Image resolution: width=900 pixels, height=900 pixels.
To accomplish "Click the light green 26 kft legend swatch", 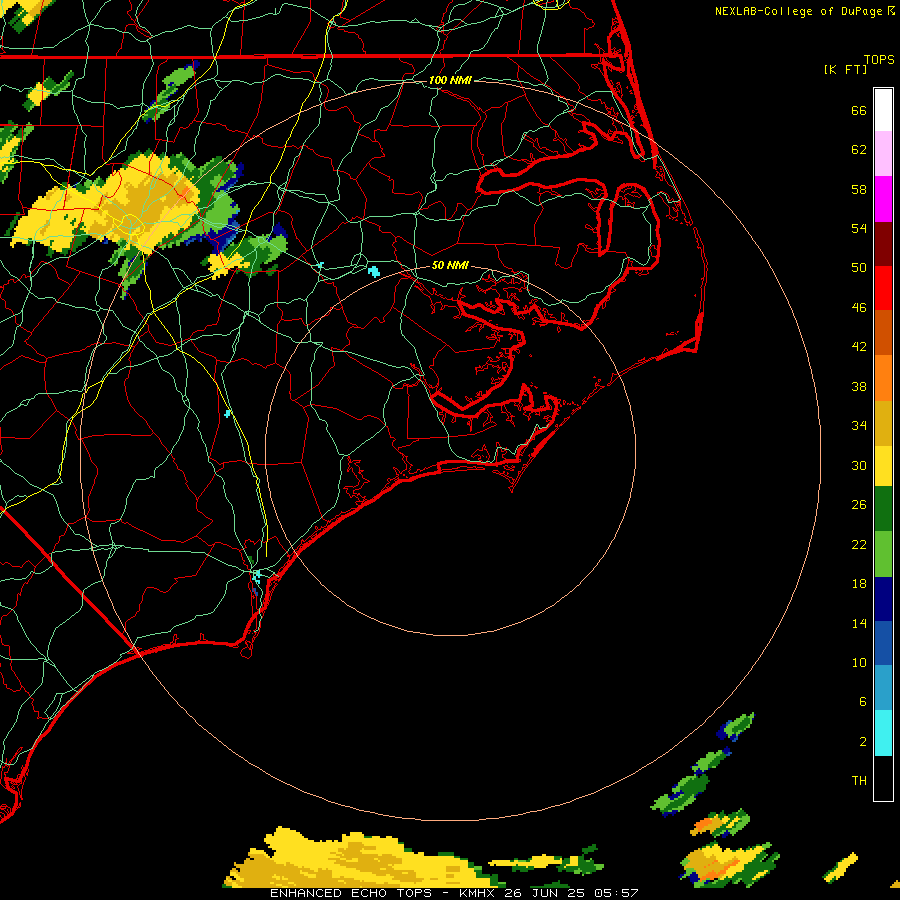I will coord(883,554).
